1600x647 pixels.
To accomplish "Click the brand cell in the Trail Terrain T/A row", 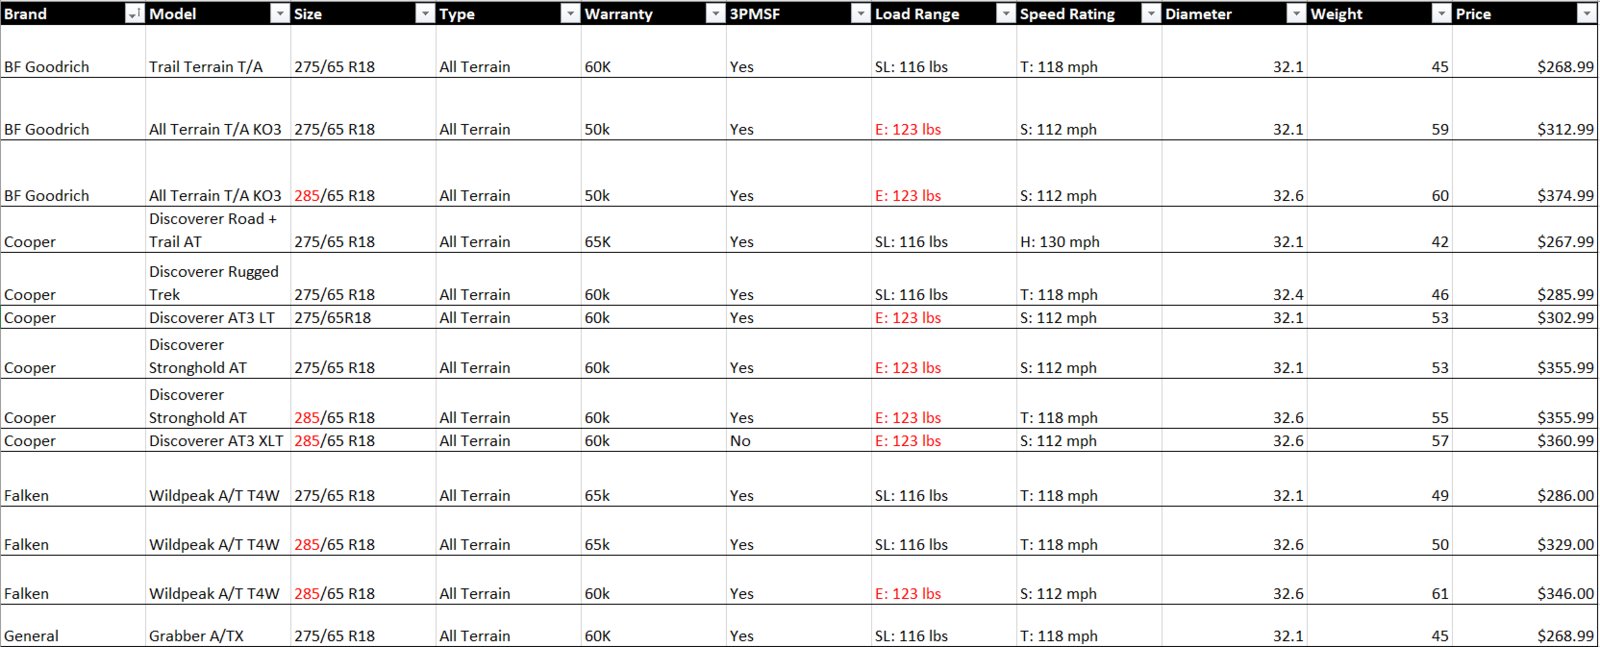I will point(73,52).
